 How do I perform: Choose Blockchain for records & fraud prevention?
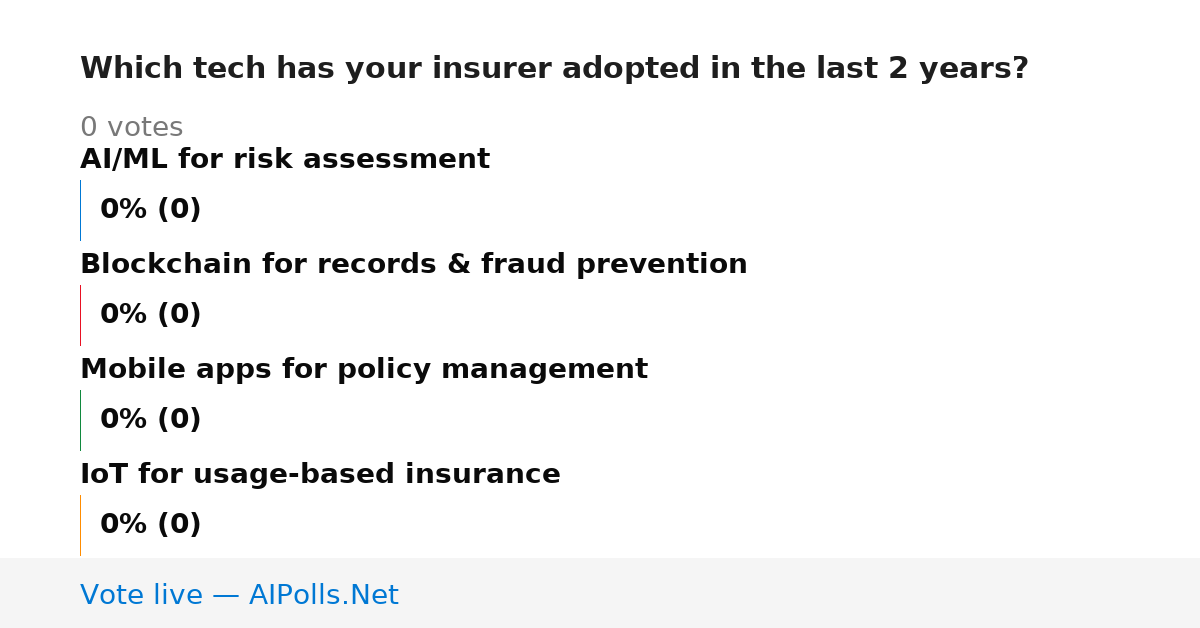tap(414, 265)
